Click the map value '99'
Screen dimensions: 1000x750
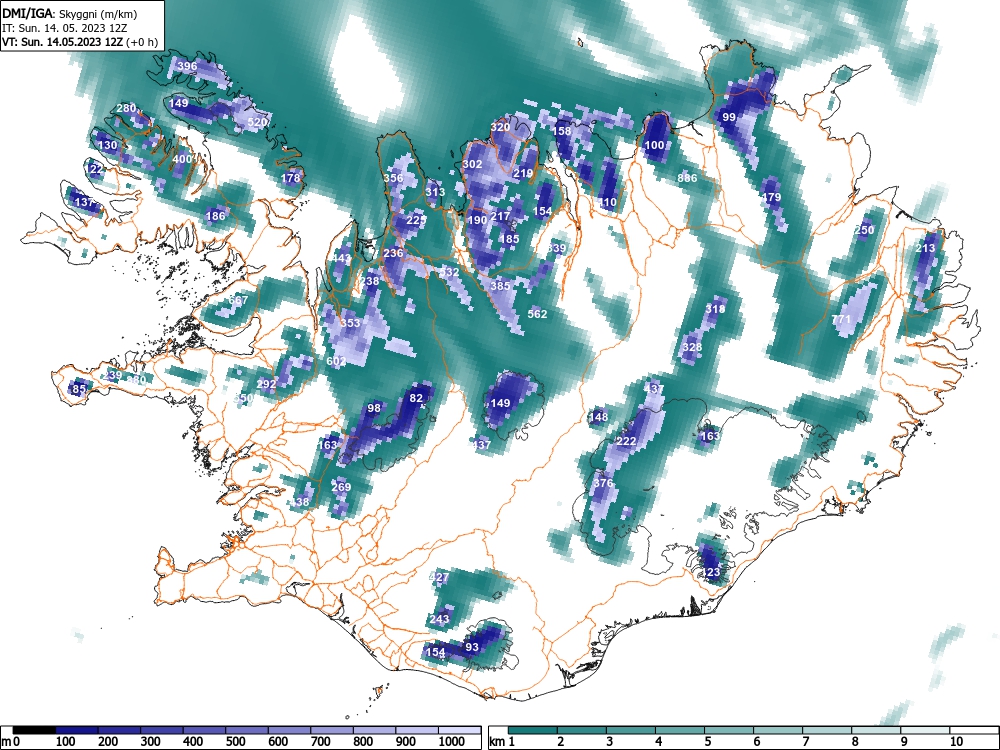pyautogui.click(x=729, y=117)
